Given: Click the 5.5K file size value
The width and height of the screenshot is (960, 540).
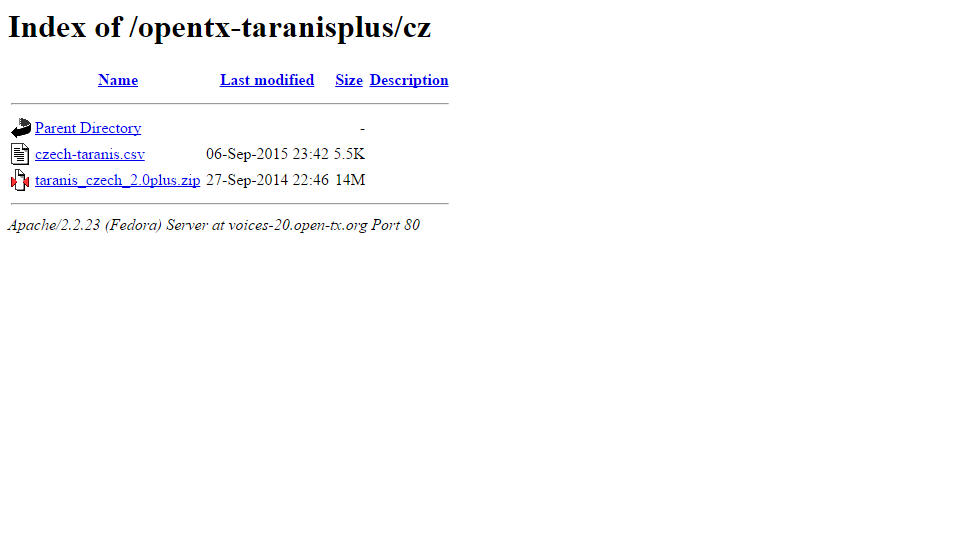Looking at the screenshot, I should (349, 154).
